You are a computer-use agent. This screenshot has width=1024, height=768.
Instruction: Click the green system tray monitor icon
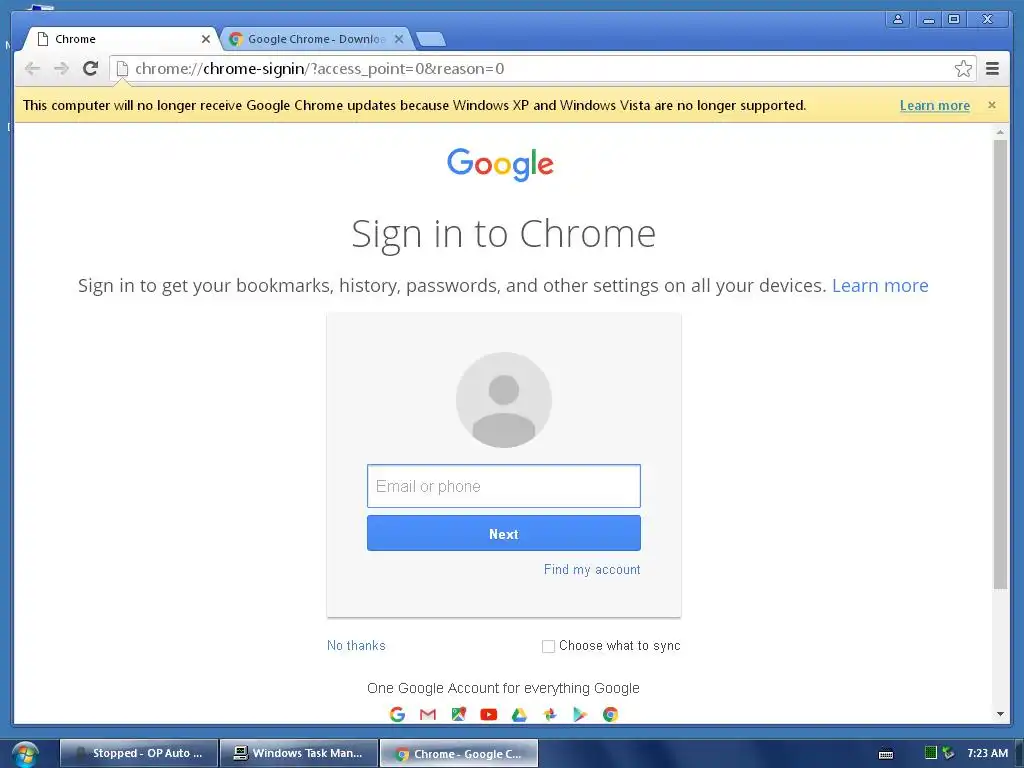(931, 753)
